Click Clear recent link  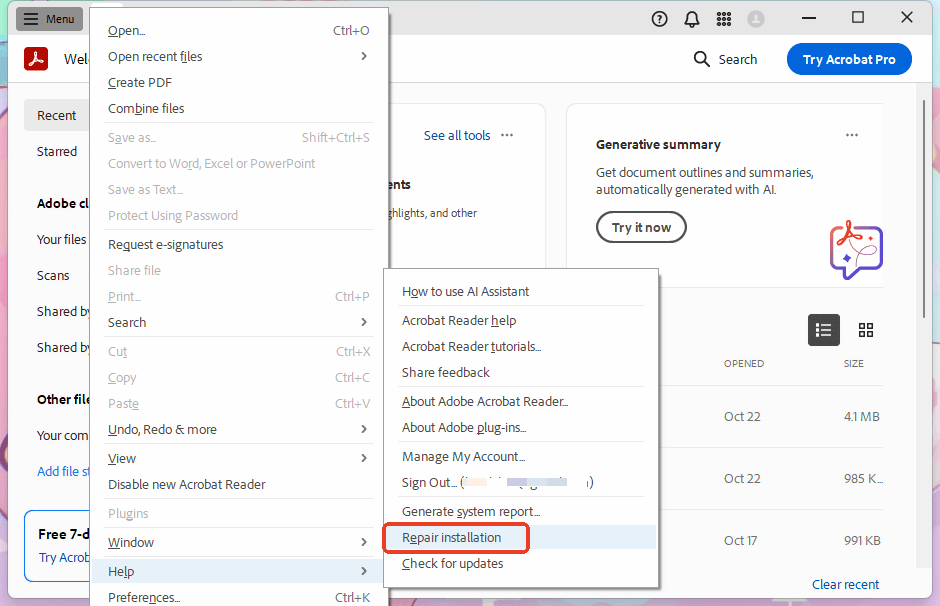coord(845,584)
